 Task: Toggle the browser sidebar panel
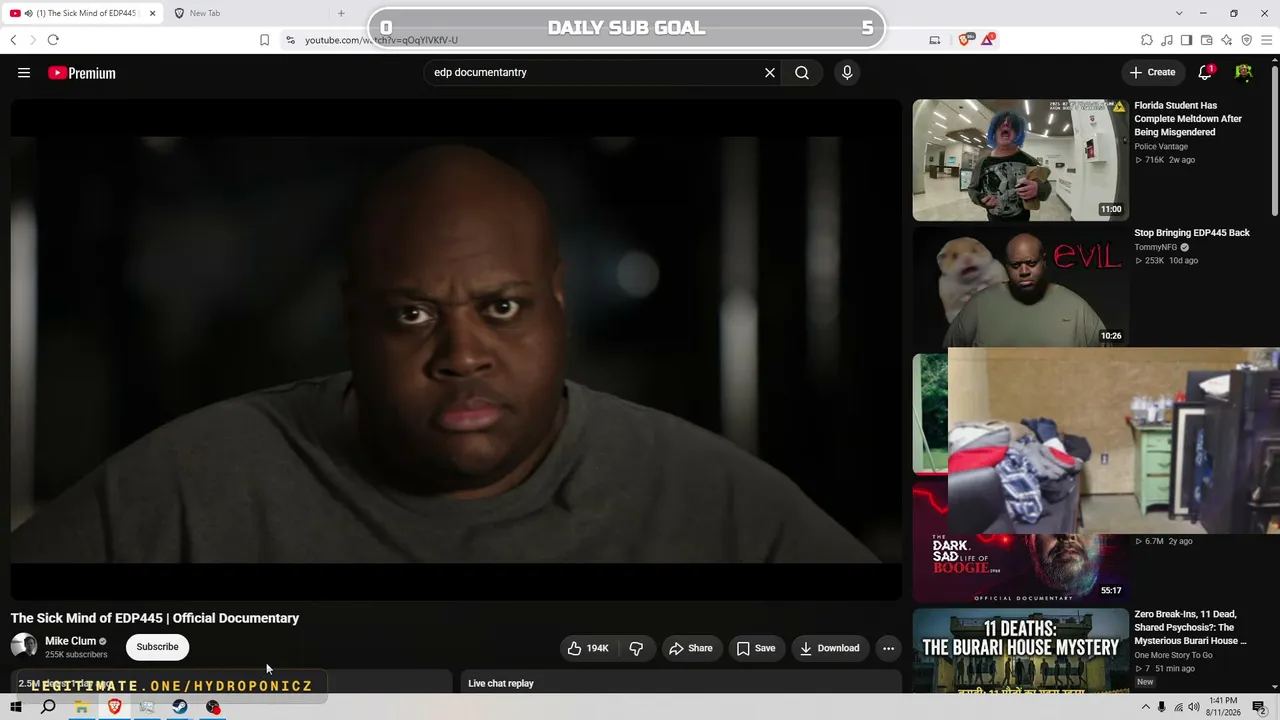(1187, 40)
